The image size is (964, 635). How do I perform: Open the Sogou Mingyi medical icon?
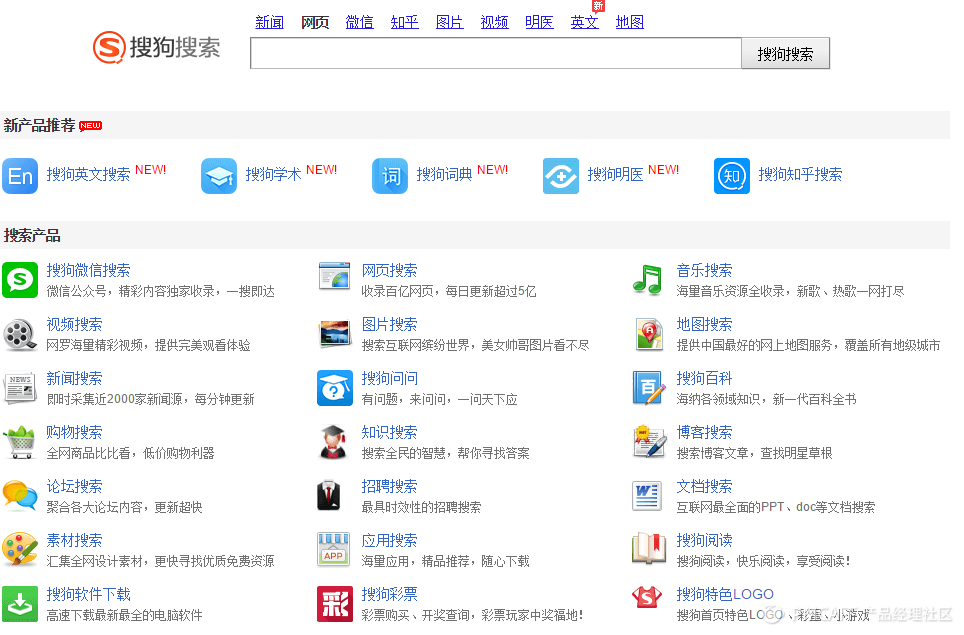tap(561, 176)
